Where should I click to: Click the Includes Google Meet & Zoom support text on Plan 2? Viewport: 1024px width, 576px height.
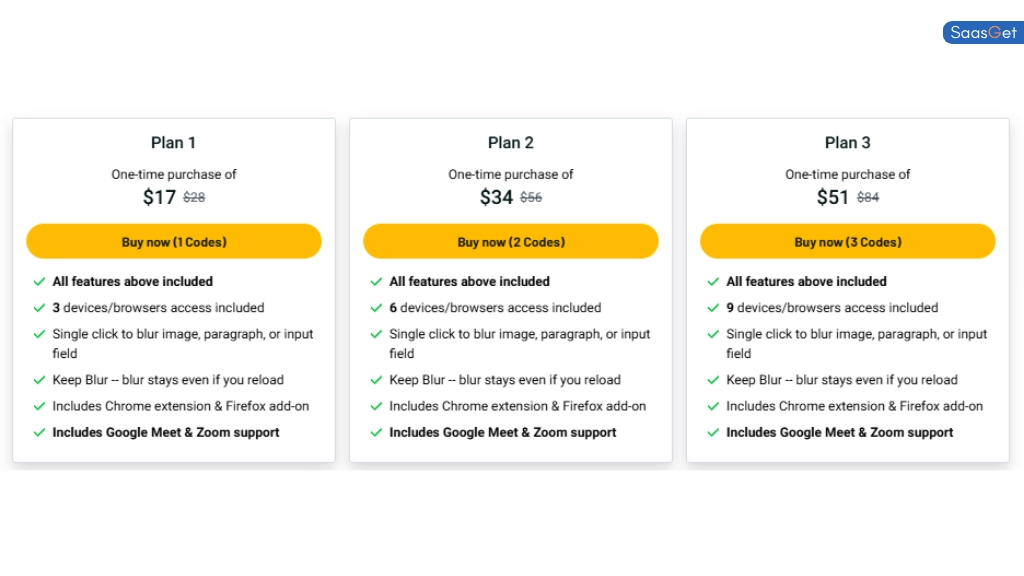(x=503, y=432)
